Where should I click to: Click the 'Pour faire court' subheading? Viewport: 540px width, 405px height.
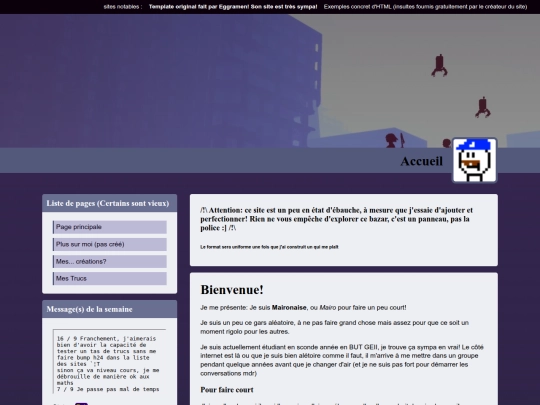click(x=227, y=390)
